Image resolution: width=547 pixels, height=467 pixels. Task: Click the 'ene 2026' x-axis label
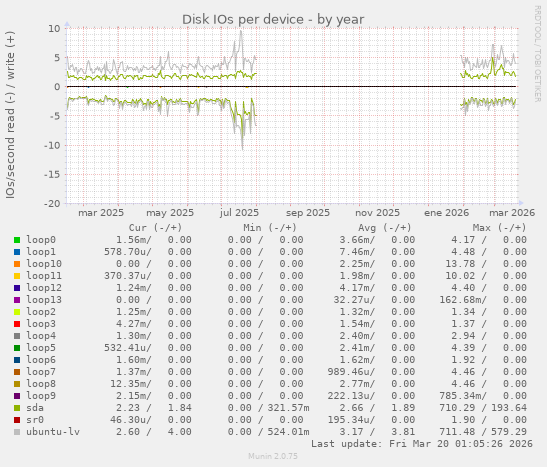tap(447, 213)
